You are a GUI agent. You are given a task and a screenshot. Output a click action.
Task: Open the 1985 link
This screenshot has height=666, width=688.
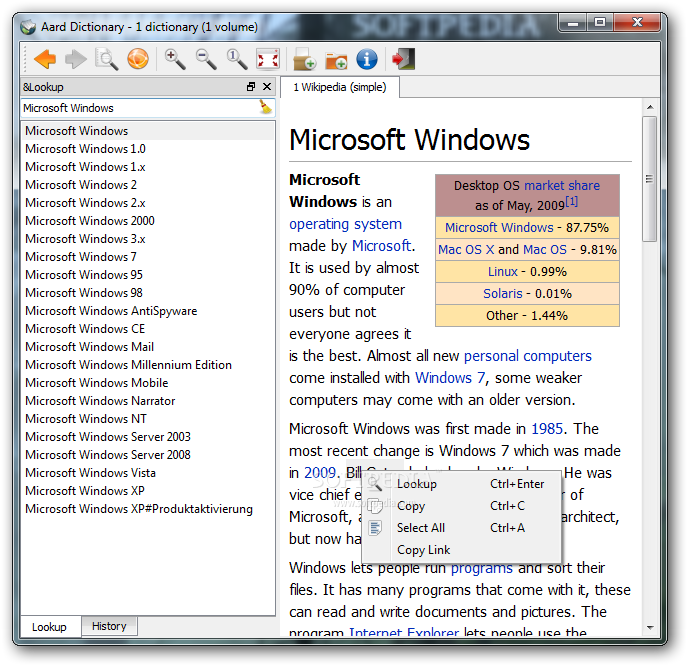tap(547, 429)
